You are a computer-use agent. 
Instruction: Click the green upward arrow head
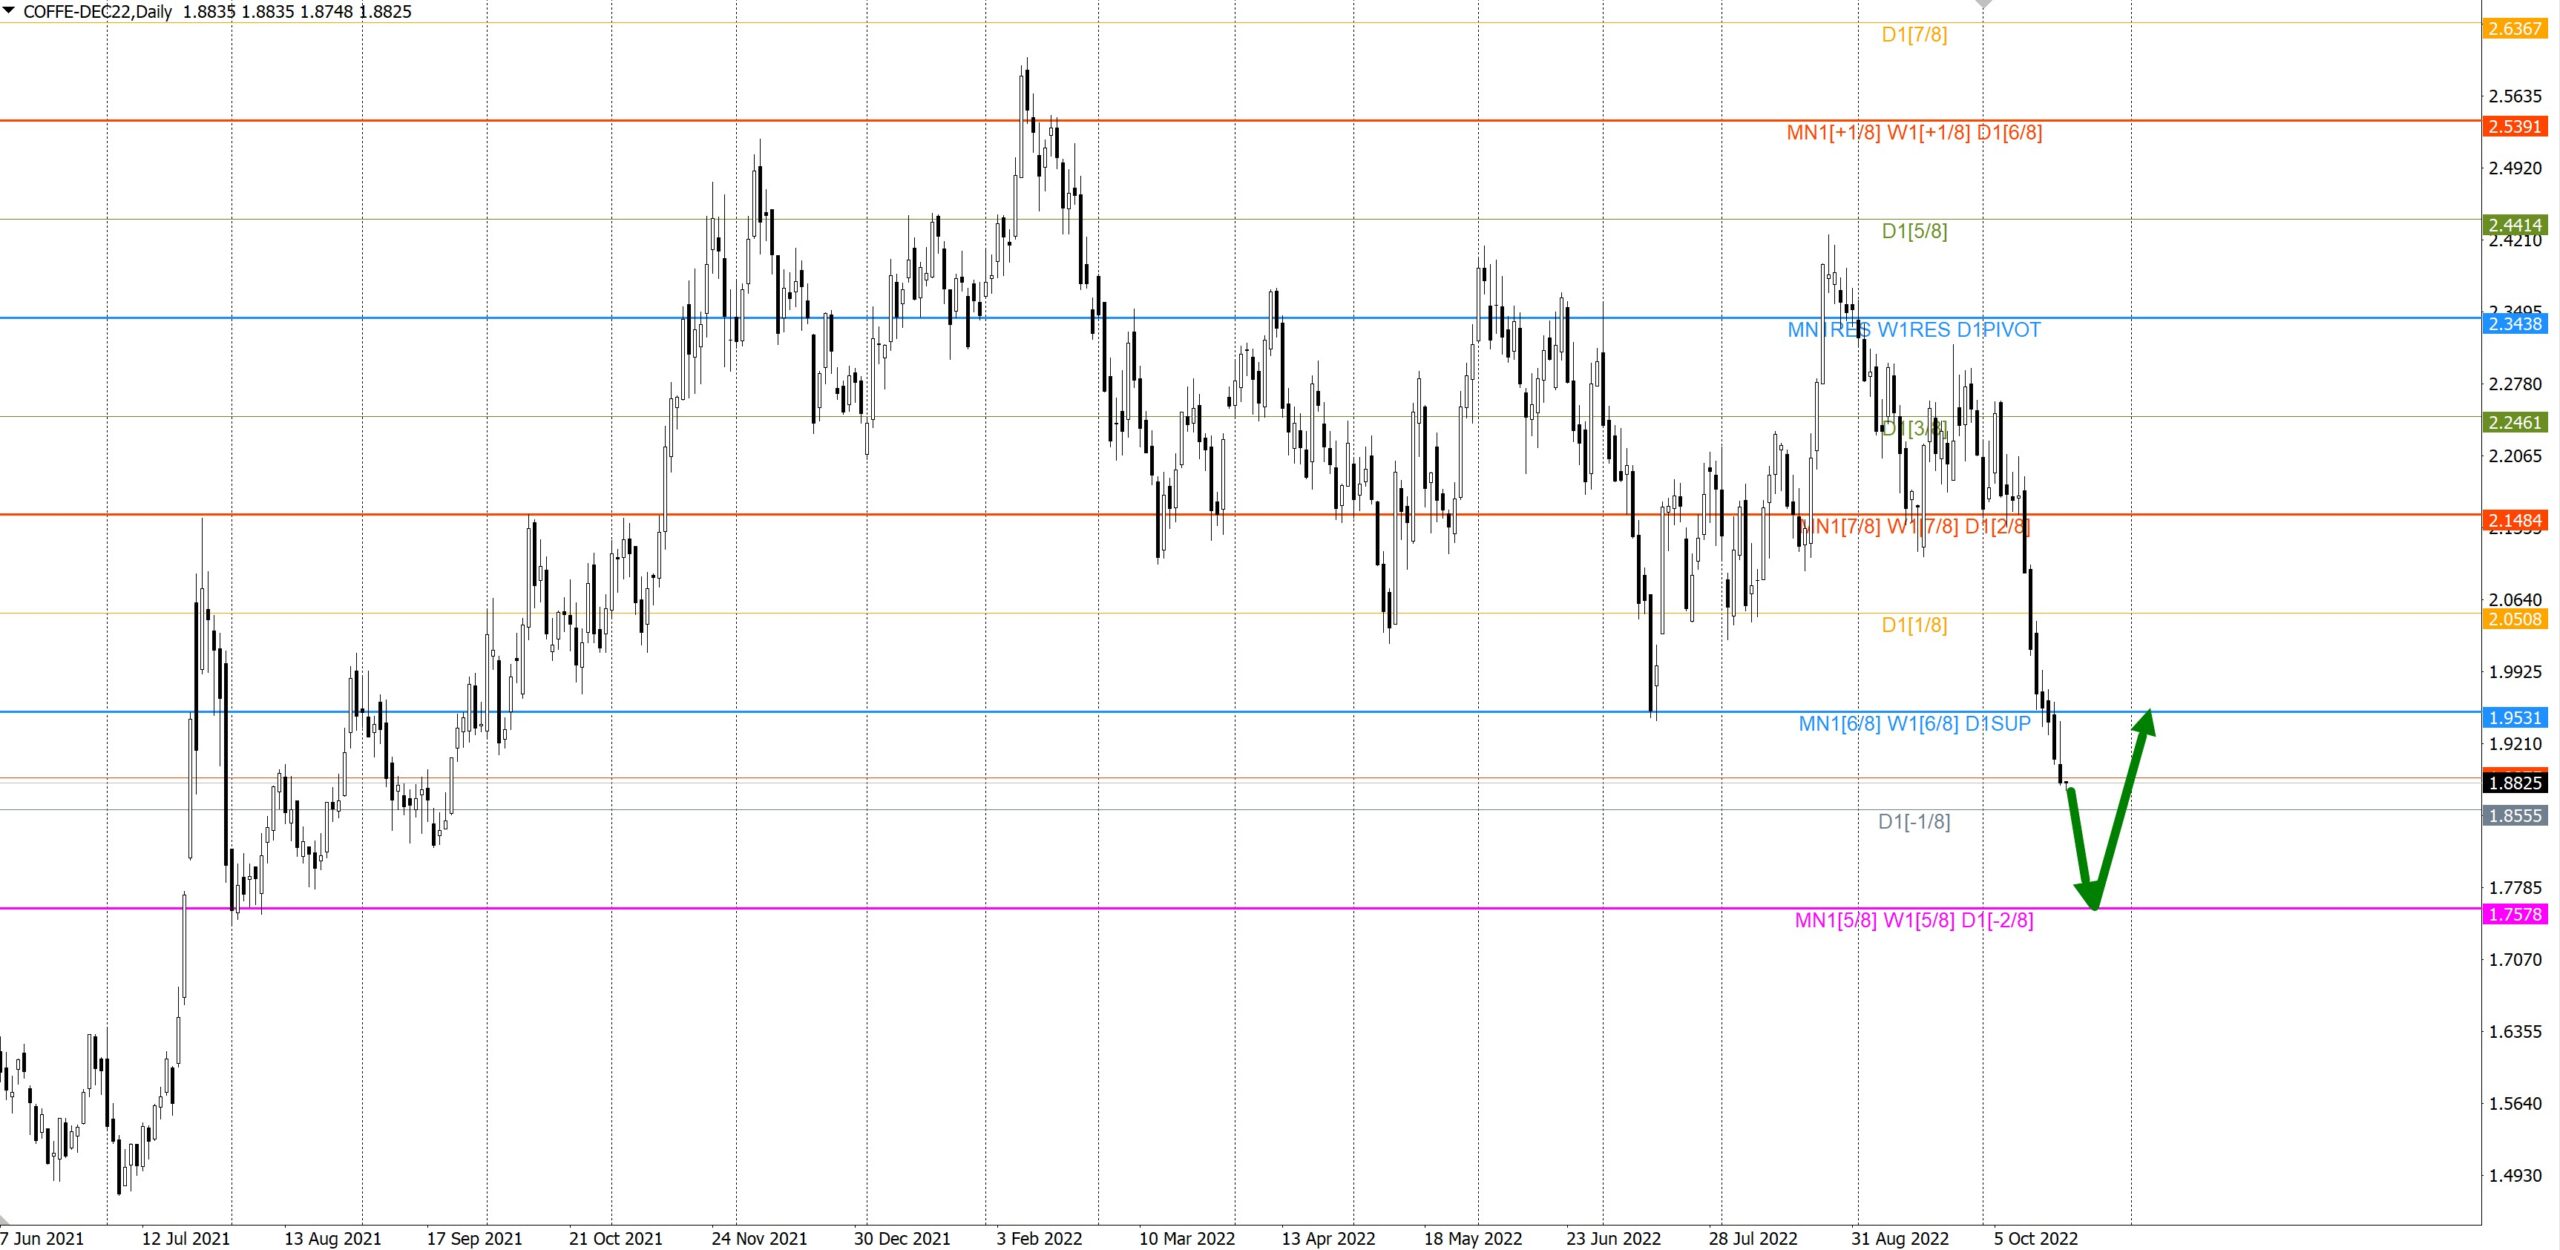pyautogui.click(x=2143, y=724)
